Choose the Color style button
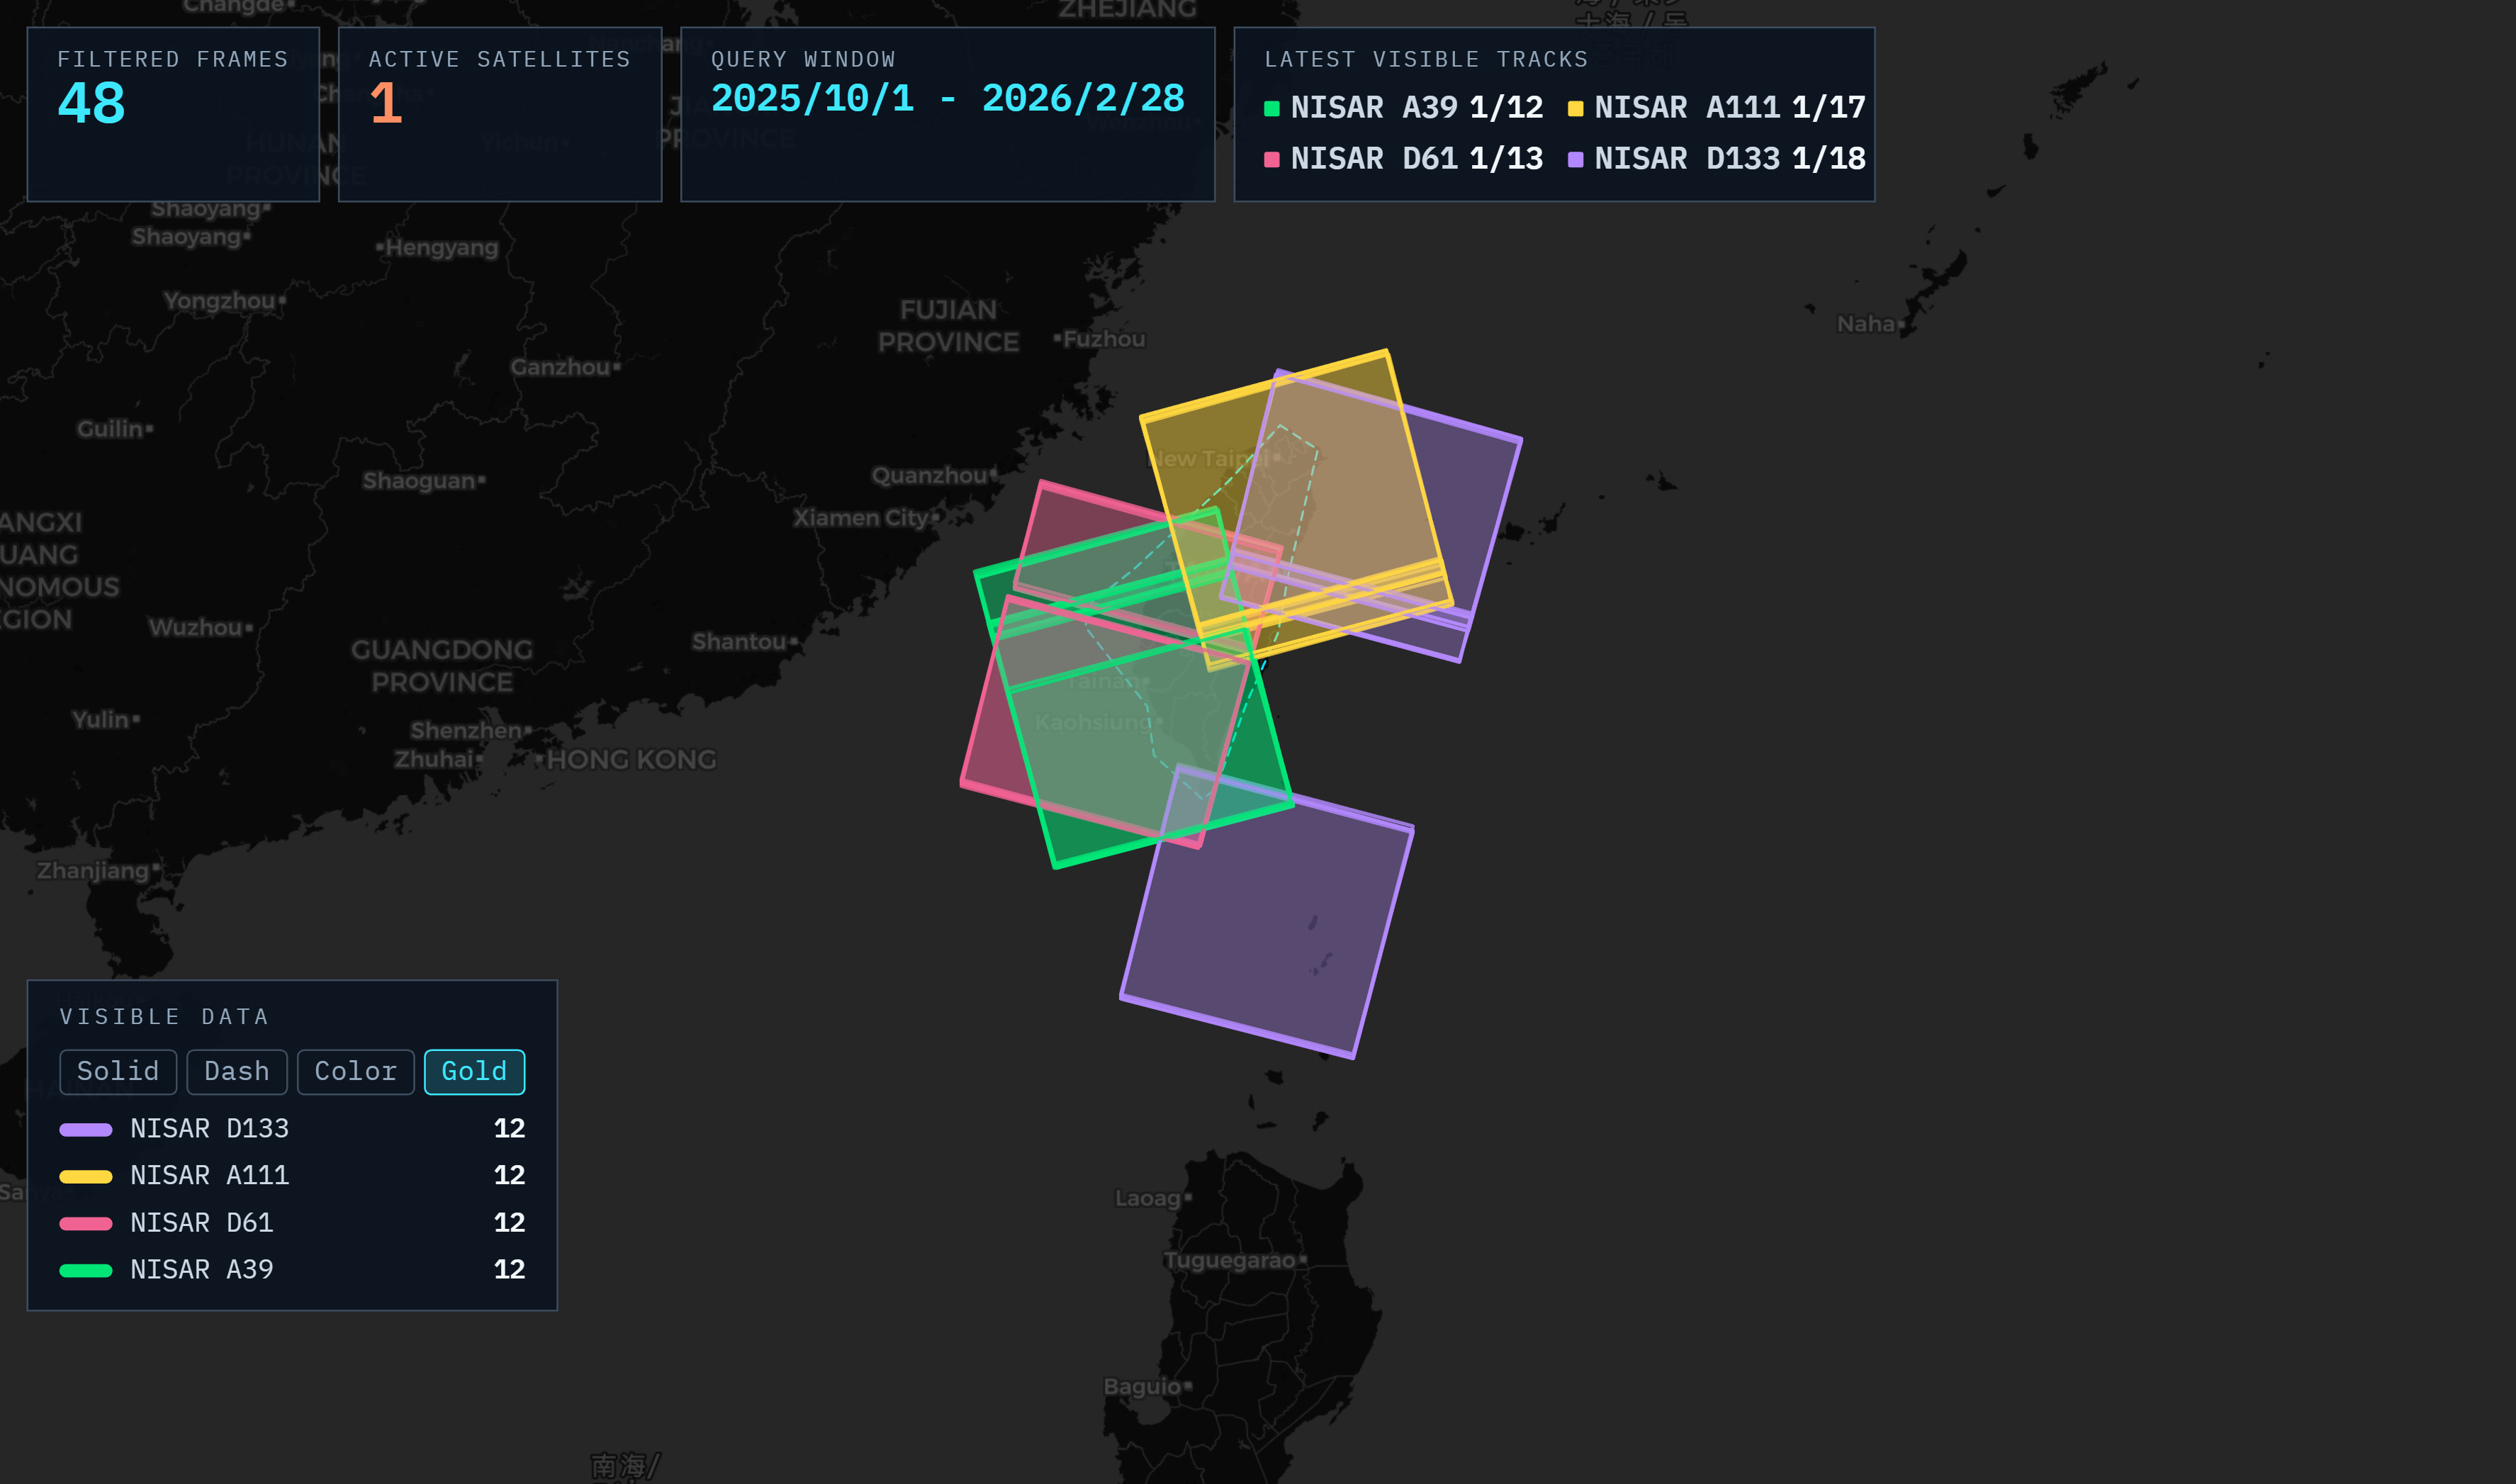 [356, 1071]
